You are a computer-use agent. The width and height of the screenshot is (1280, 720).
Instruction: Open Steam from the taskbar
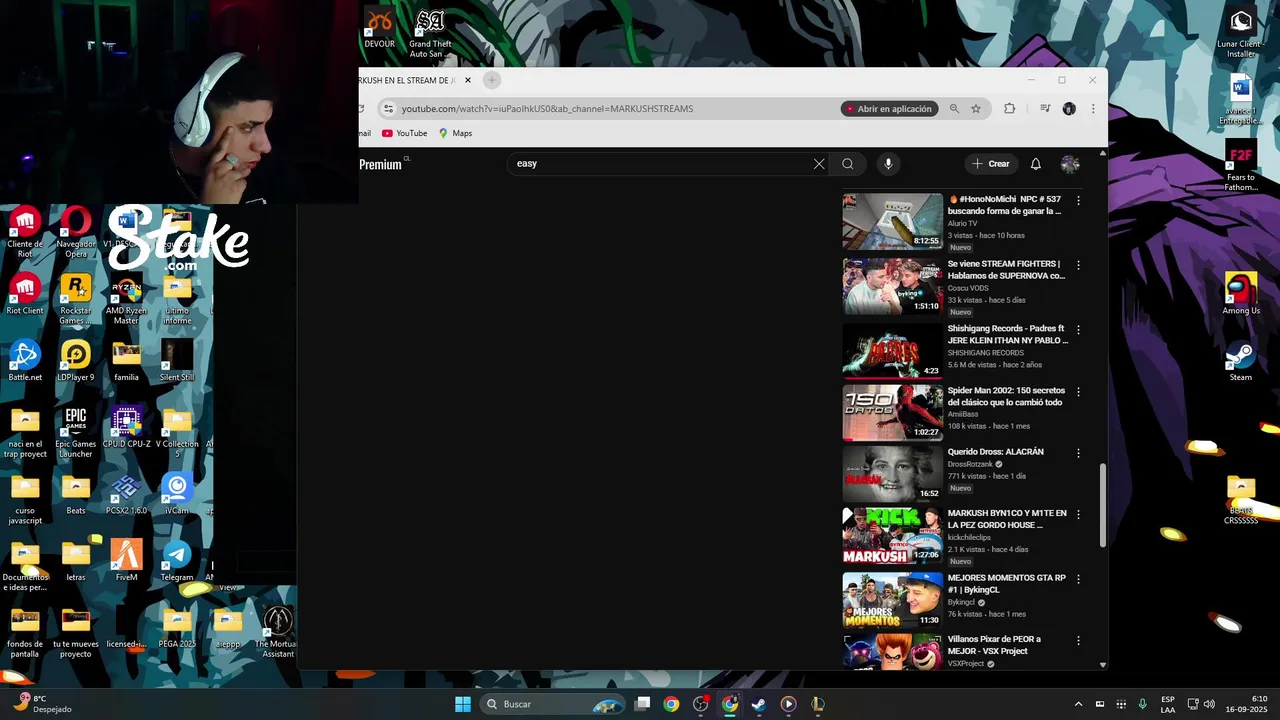click(x=759, y=704)
